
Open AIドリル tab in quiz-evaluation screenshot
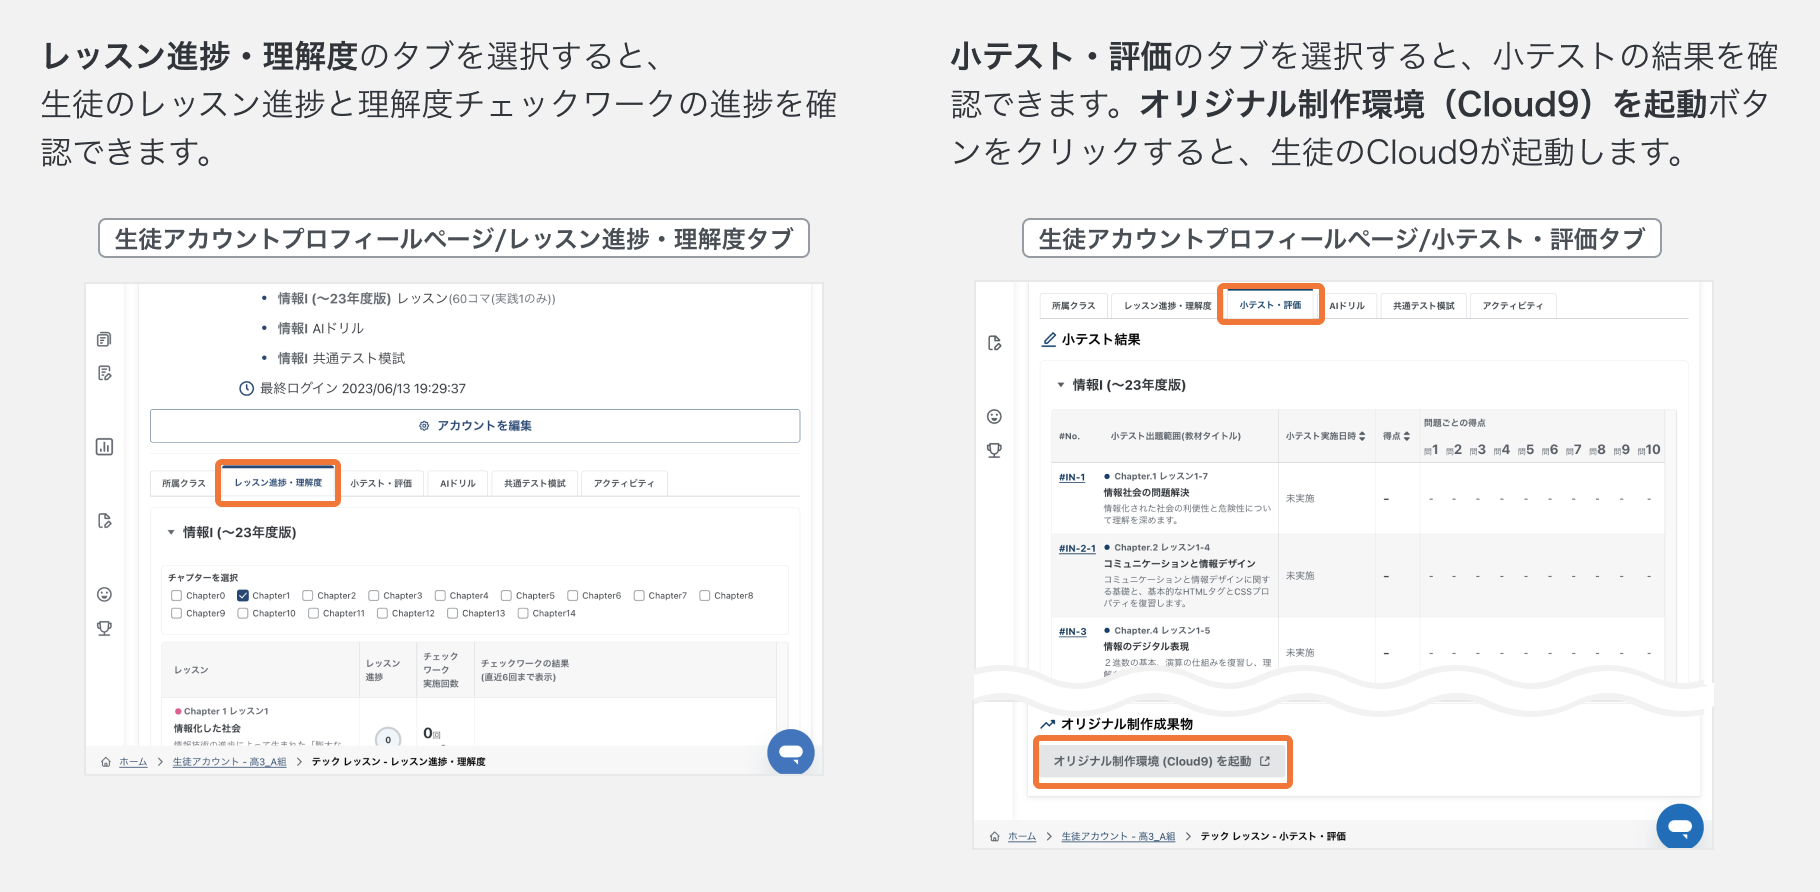1347,306
